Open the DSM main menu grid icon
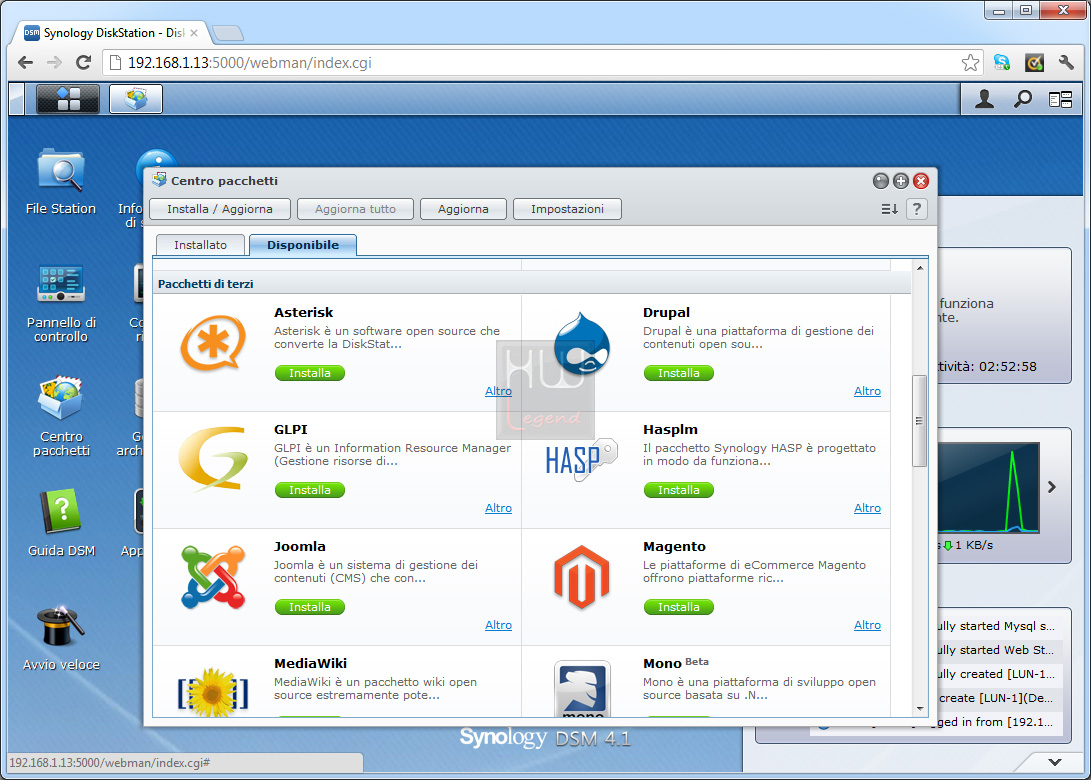 (67, 99)
